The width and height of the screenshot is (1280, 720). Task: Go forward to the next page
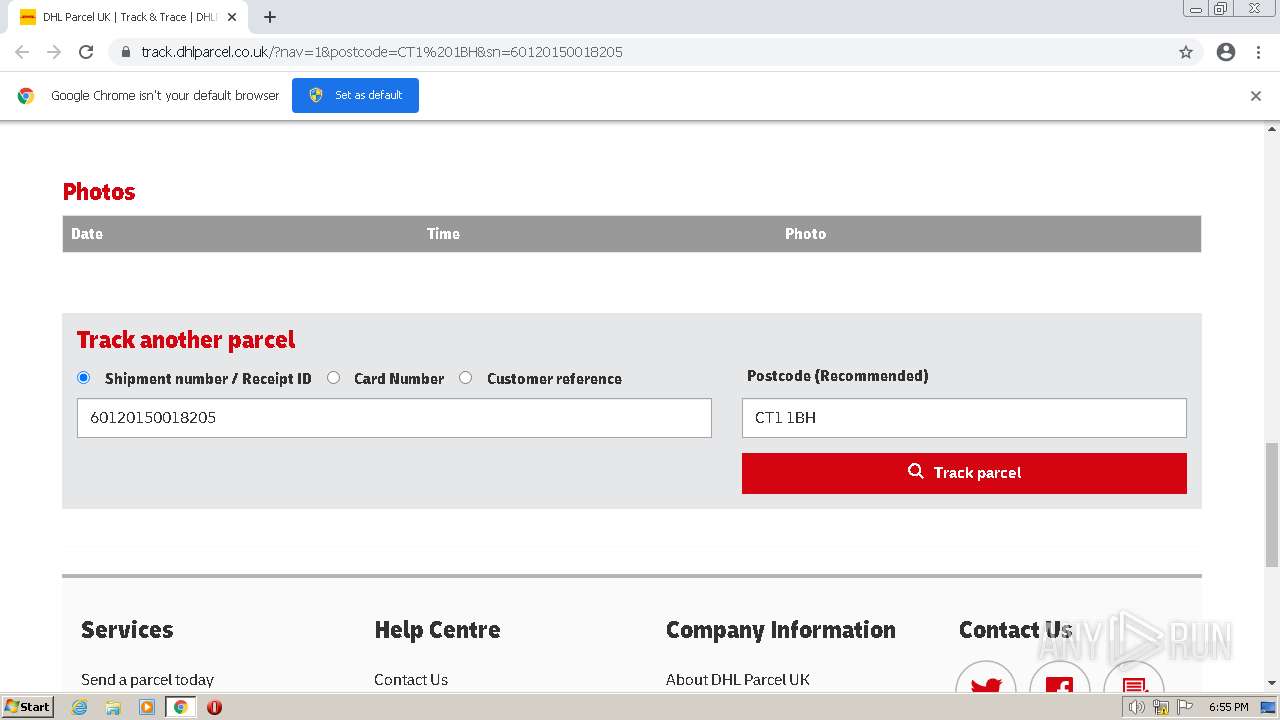click(x=54, y=52)
